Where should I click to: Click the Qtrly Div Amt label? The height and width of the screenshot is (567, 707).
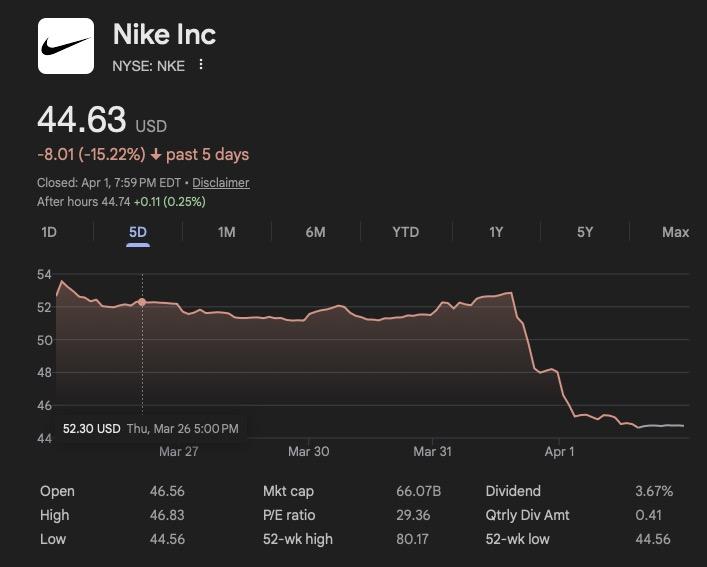pos(527,515)
